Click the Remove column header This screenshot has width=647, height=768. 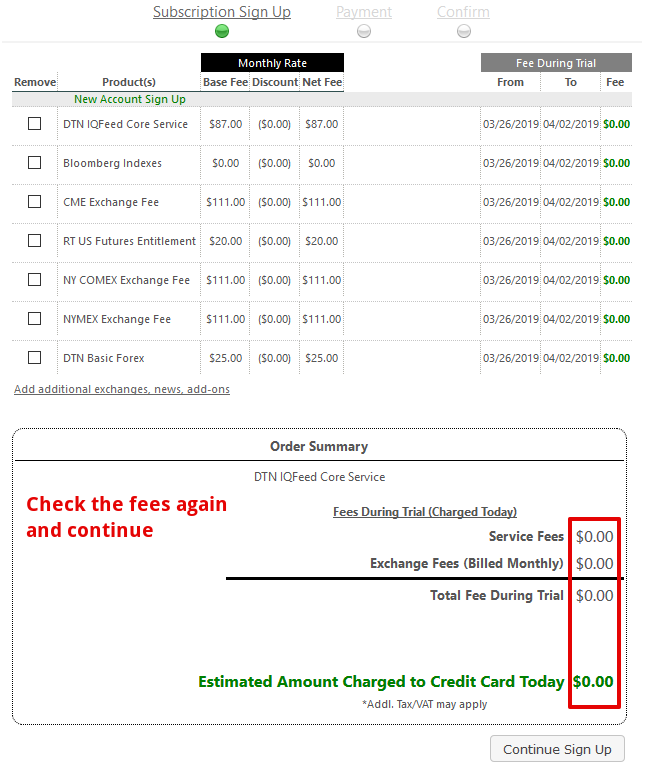35,82
